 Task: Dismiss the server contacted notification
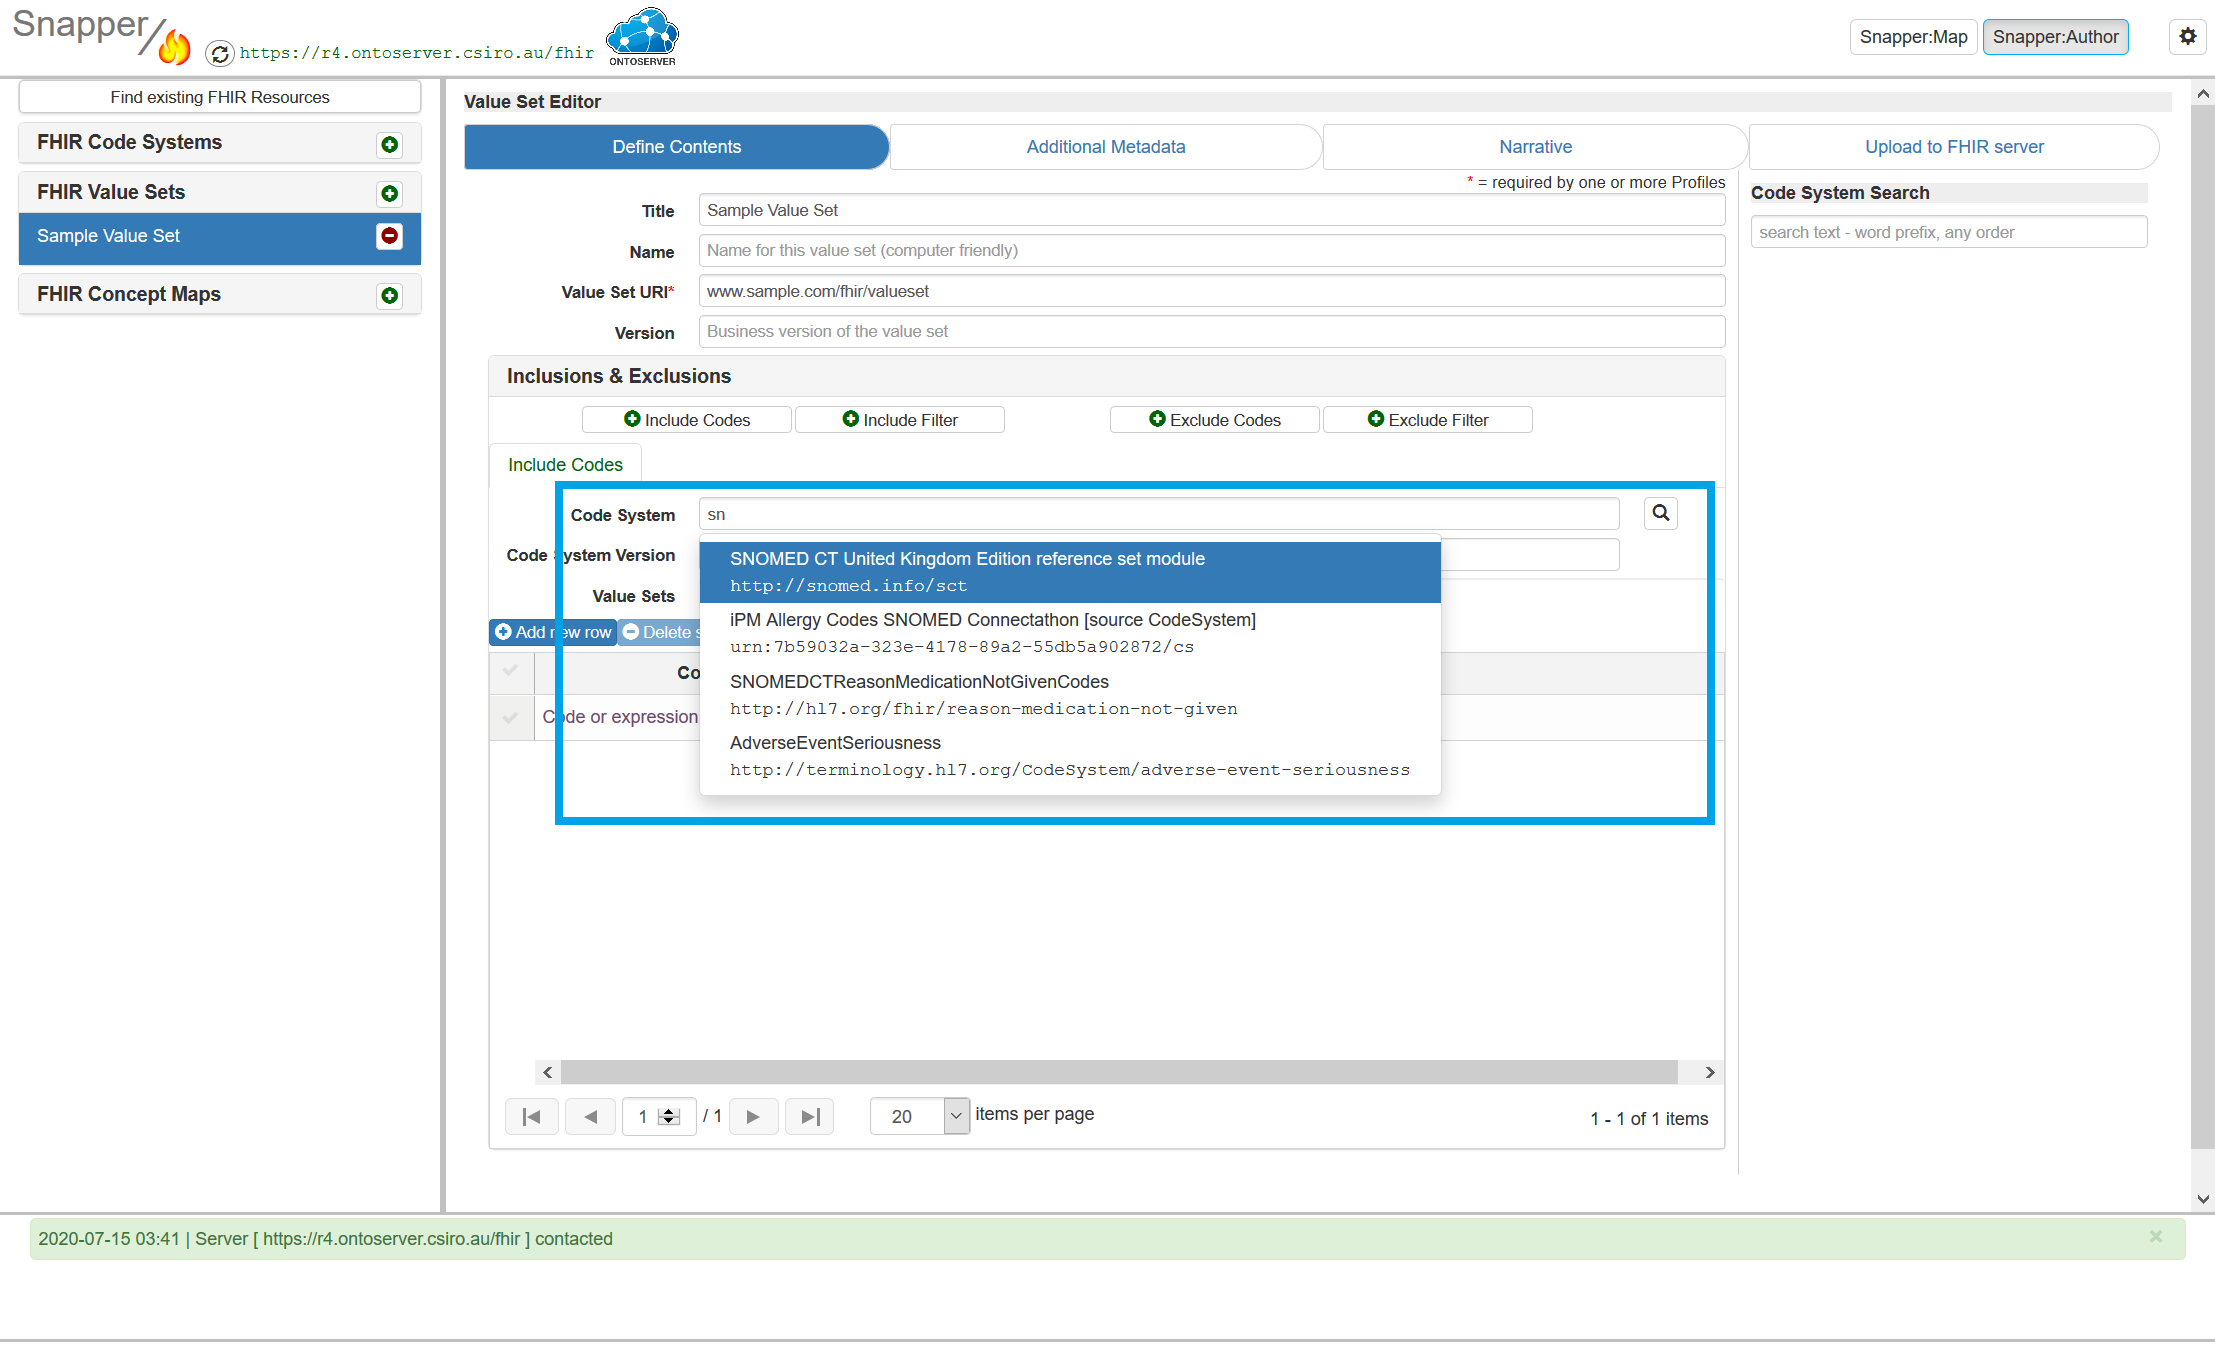tap(2156, 1237)
